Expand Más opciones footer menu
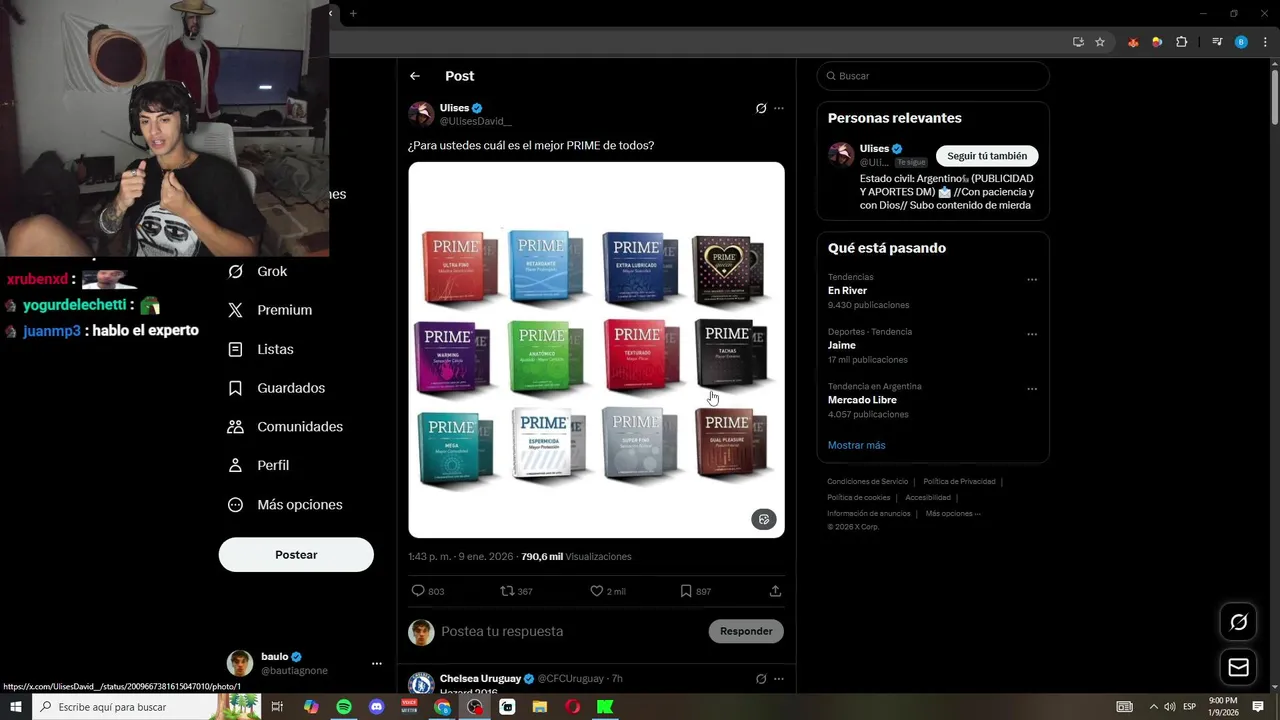The image size is (1280, 720). coord(953,514)
